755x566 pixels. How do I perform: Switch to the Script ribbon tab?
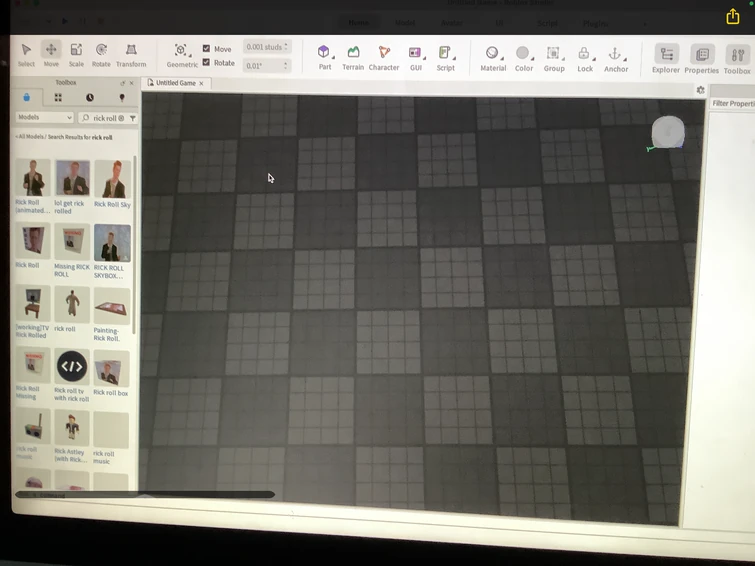(547, 23)
